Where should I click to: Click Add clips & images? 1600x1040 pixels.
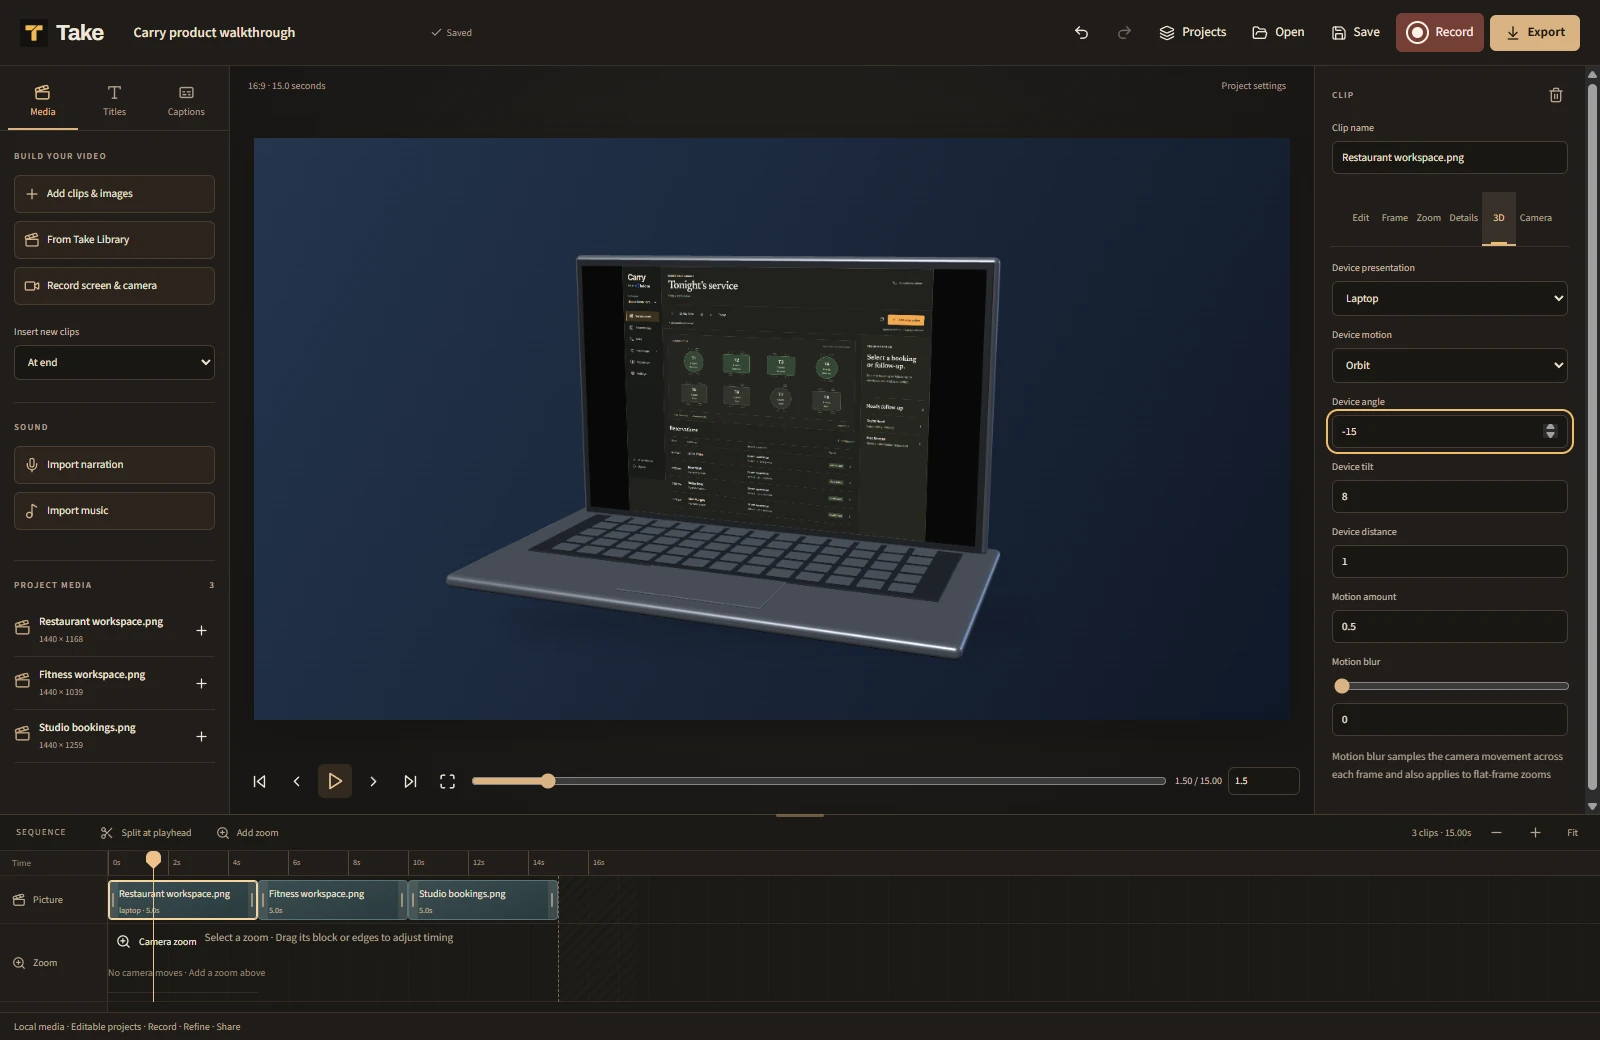(114, 194)
